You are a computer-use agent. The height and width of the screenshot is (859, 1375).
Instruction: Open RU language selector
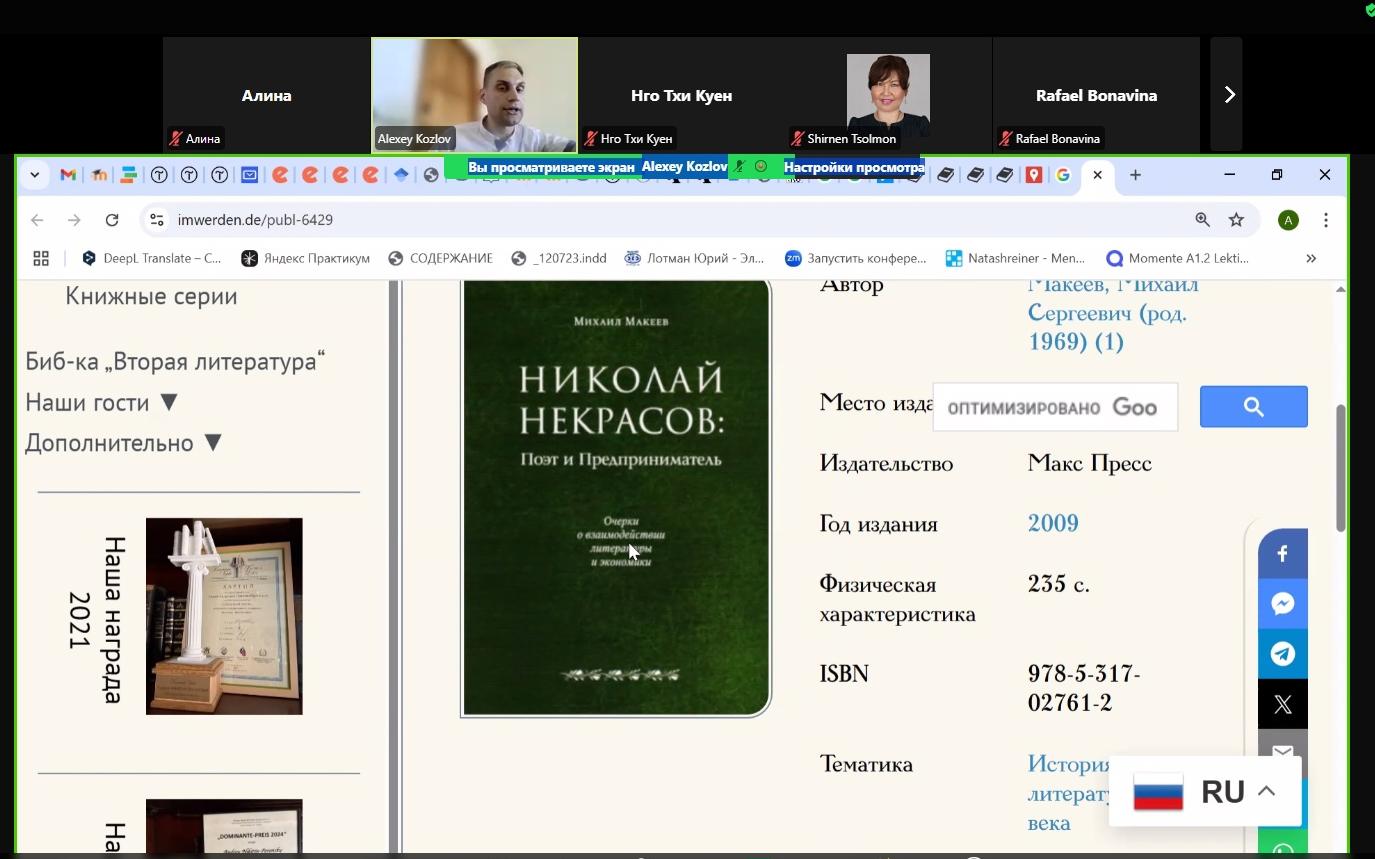(x=1205, y=792)
